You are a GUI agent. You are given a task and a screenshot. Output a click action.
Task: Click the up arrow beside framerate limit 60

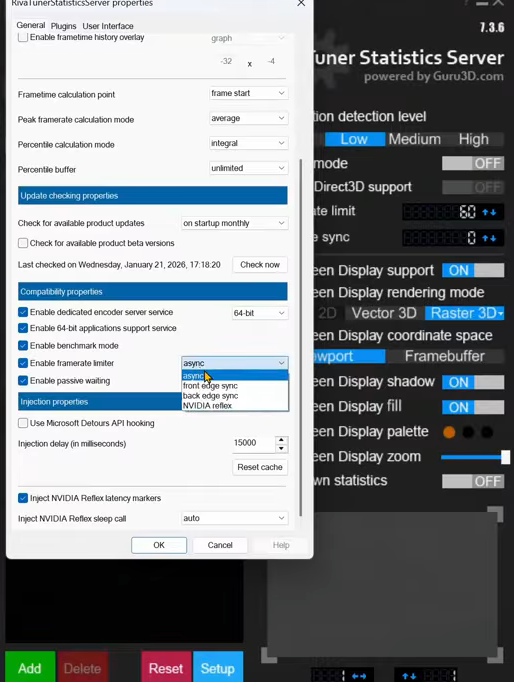(485, 212)
